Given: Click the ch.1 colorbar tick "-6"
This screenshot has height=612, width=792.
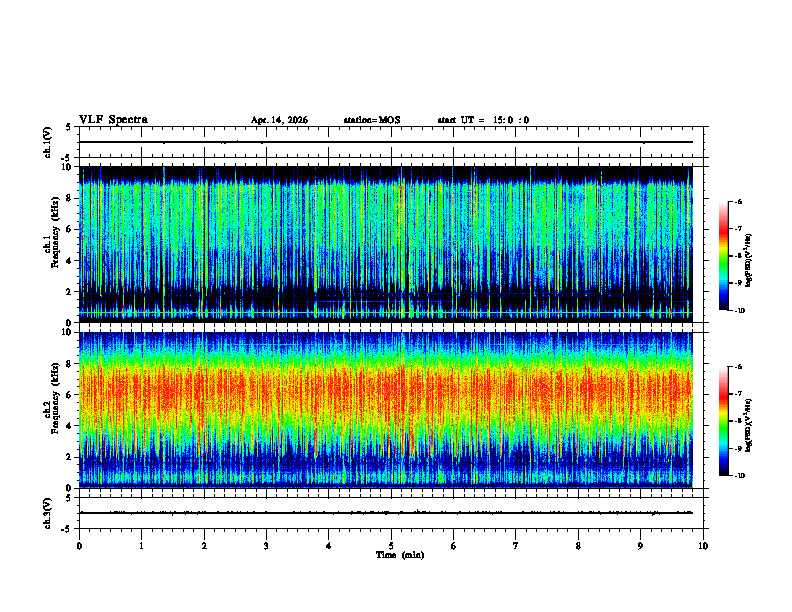Looking at the screenshot, I should click(x=738, y=202).
